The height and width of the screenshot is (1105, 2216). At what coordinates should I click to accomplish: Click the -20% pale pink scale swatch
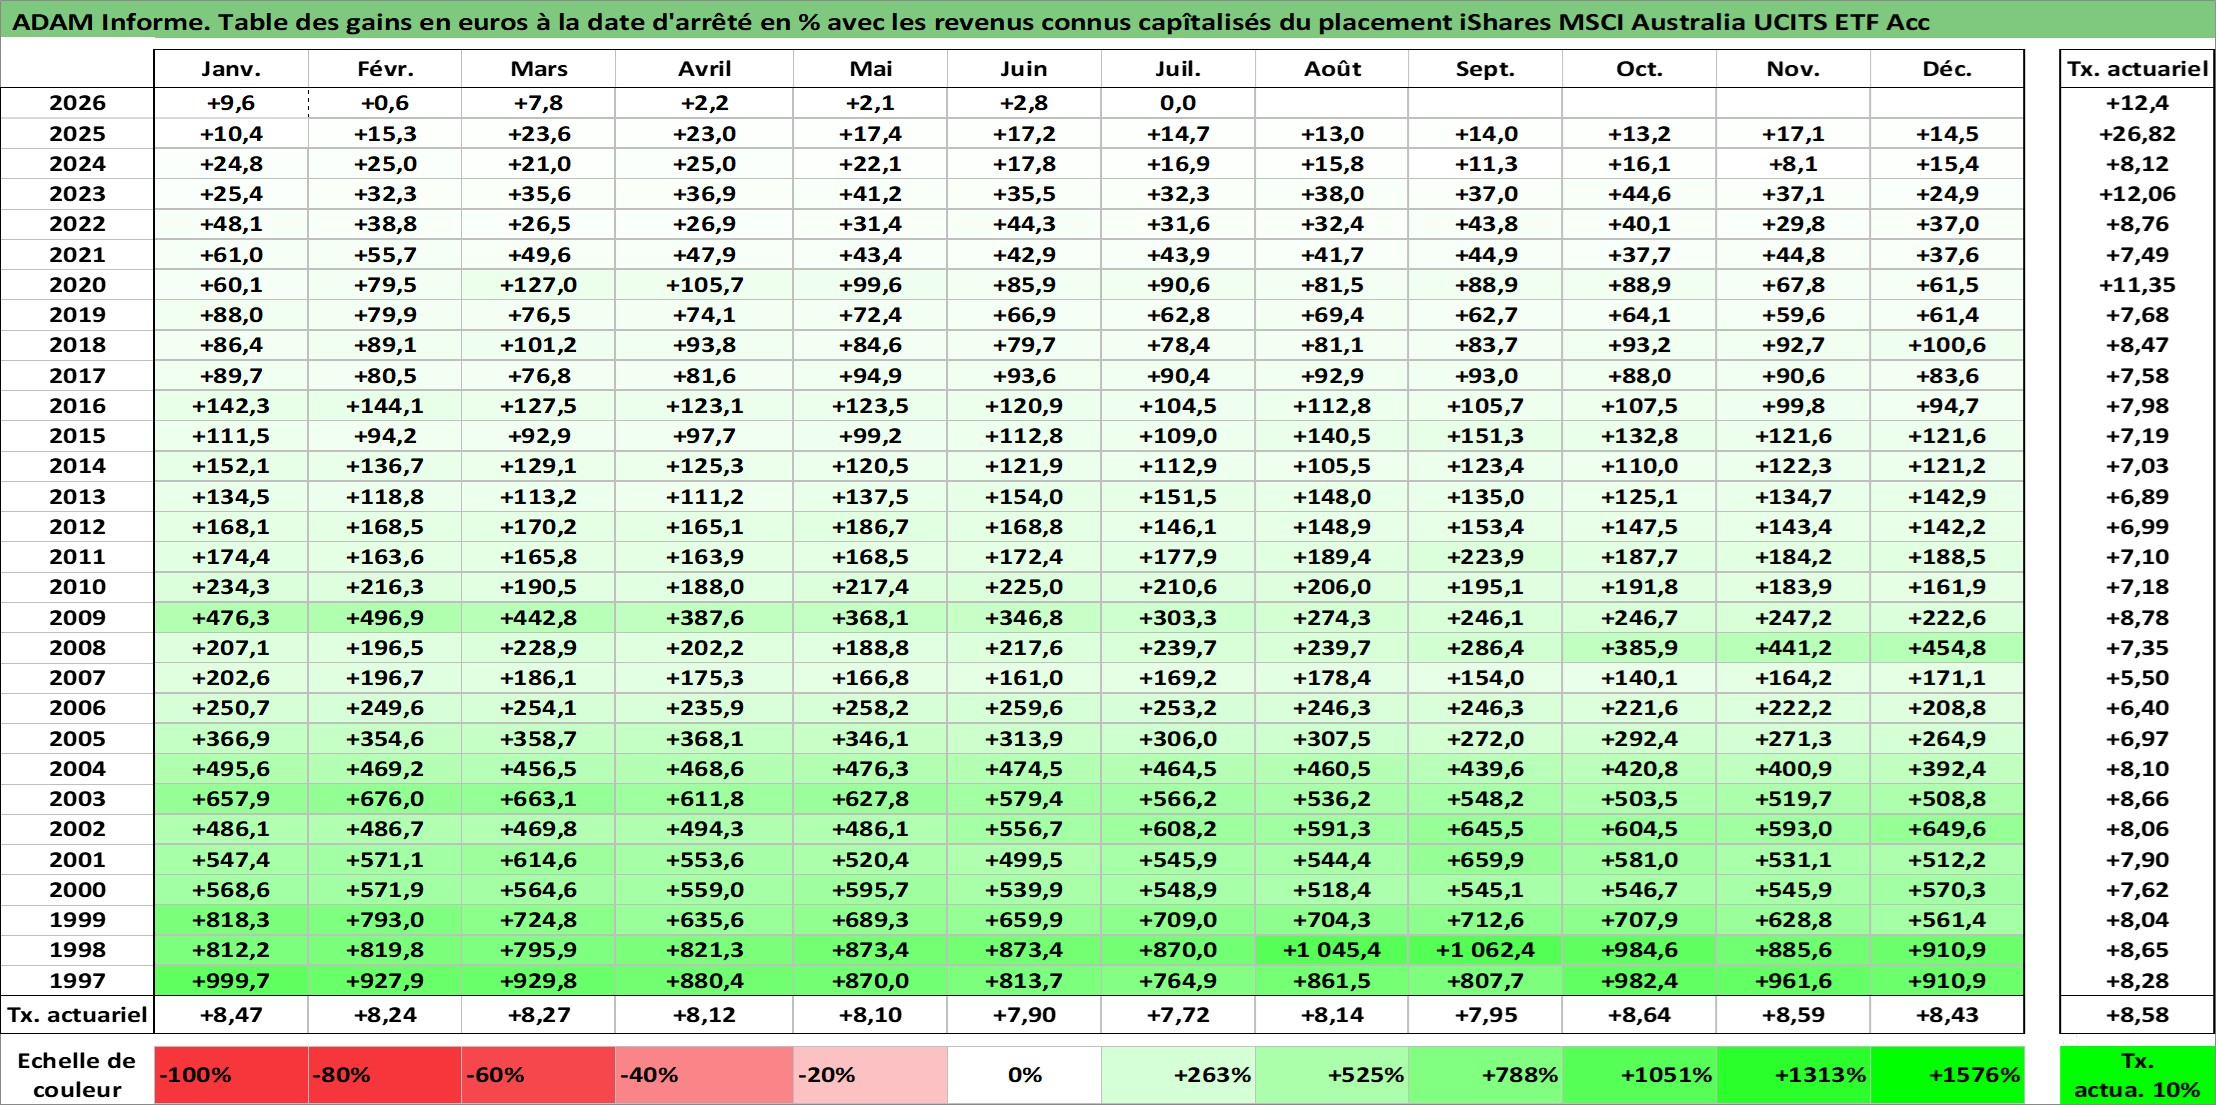870,1075
